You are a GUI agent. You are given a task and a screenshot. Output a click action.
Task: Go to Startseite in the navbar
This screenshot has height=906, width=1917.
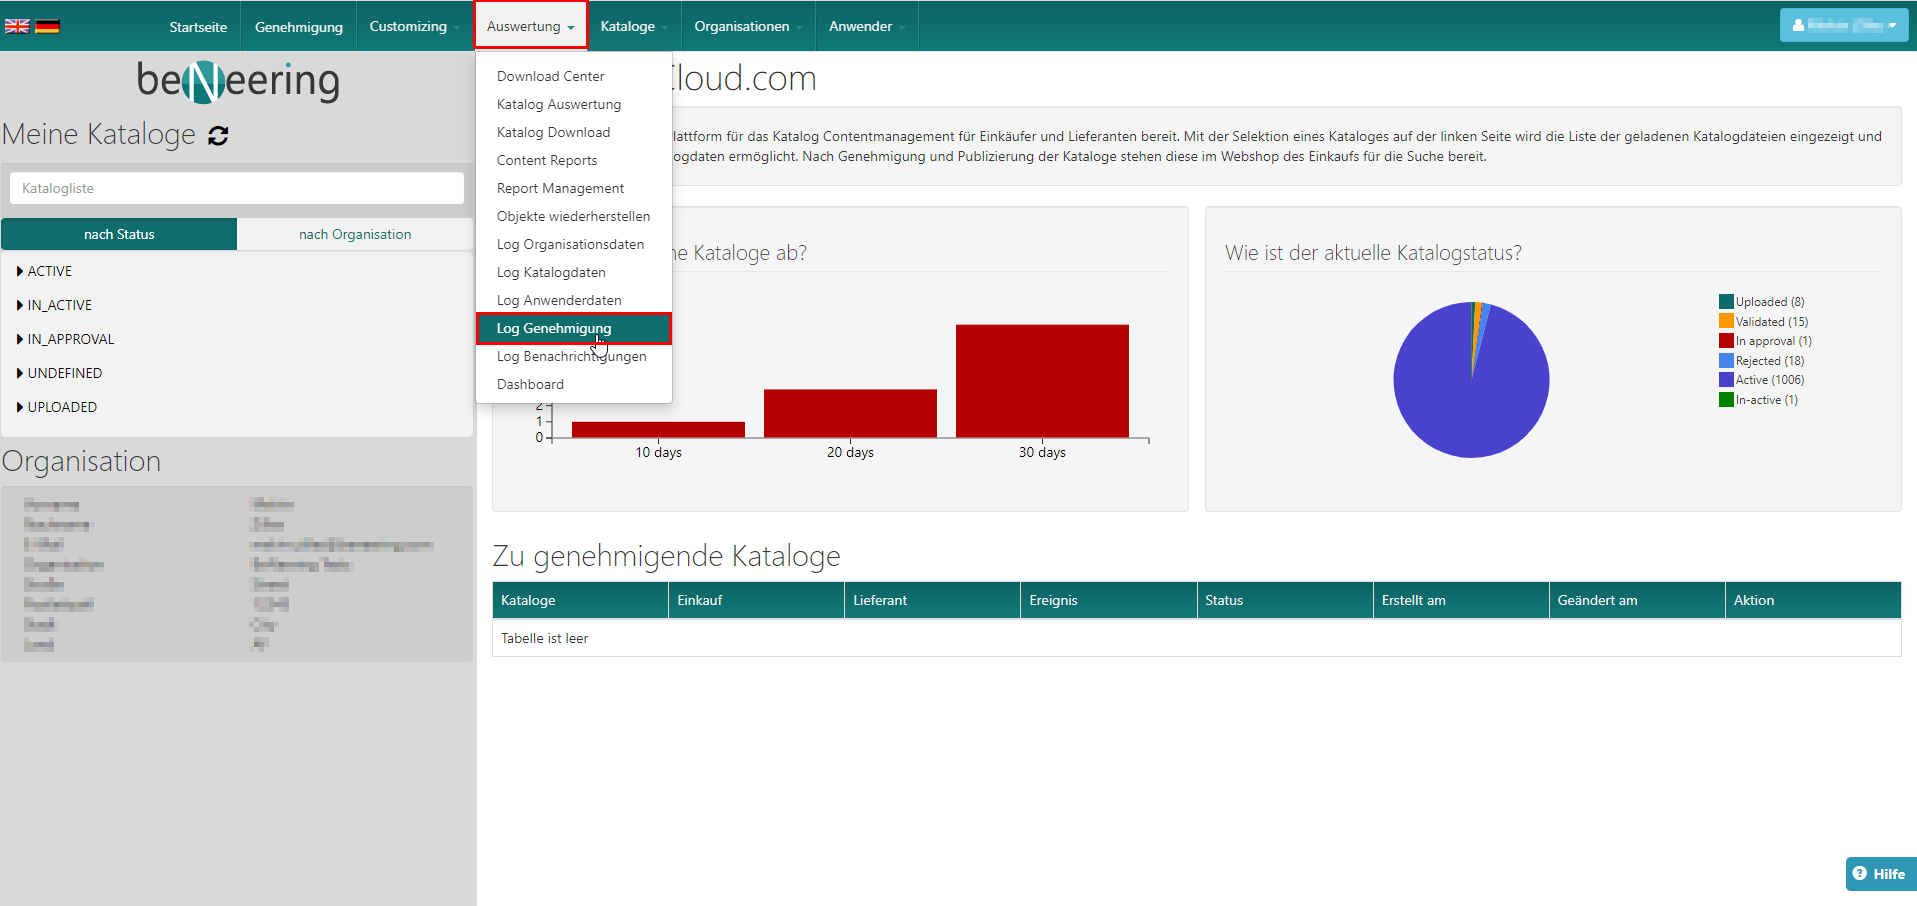pyautogui.click(x=198, y=27)
